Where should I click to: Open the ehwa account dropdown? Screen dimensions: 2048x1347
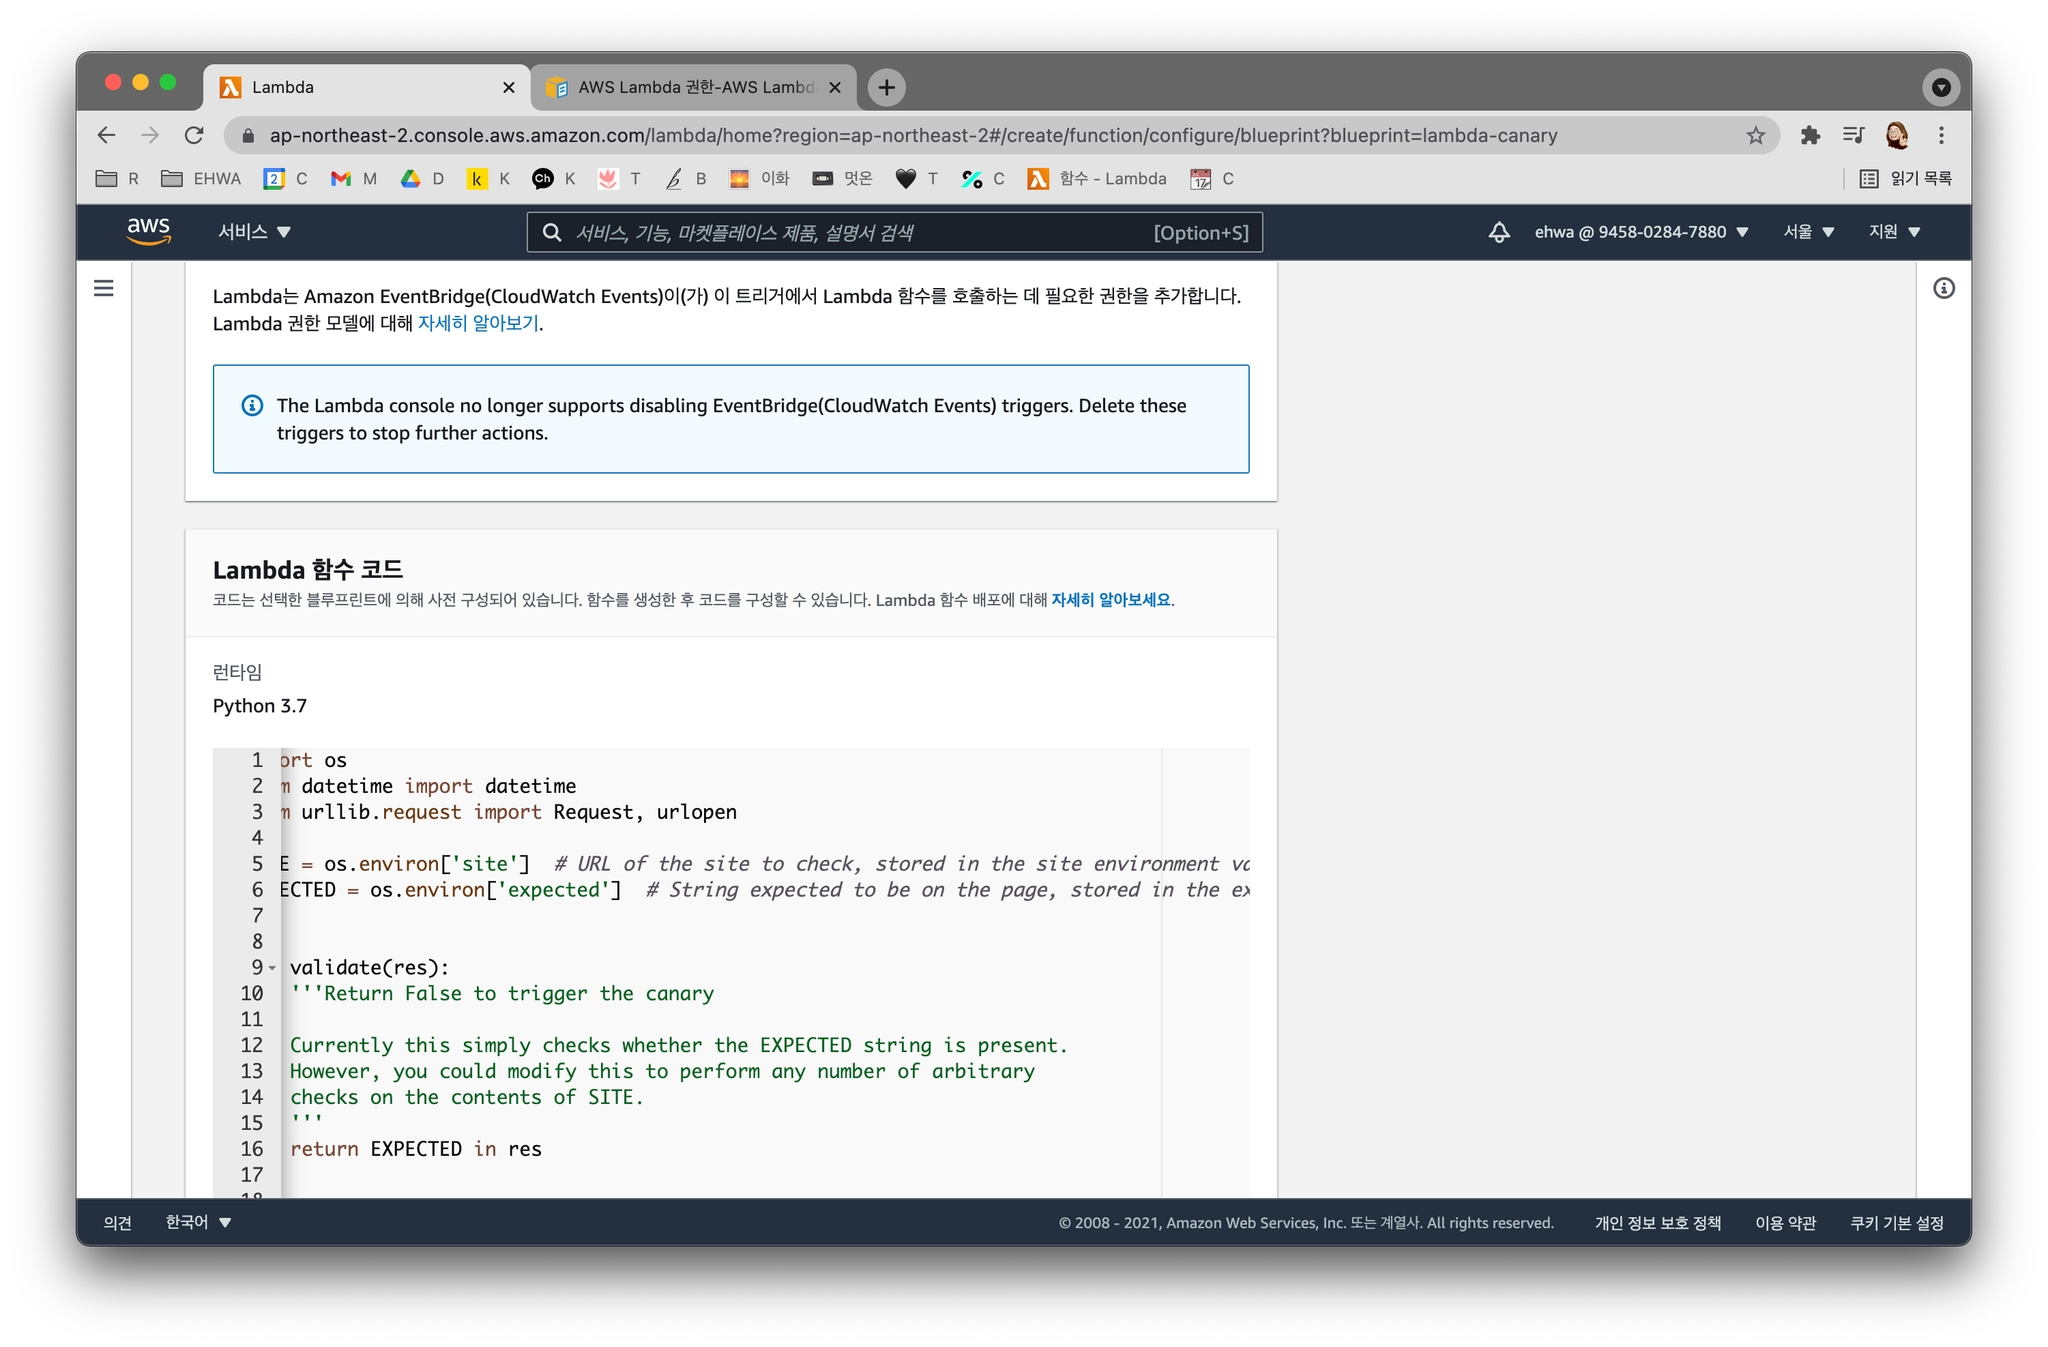tap(1641, 232)
